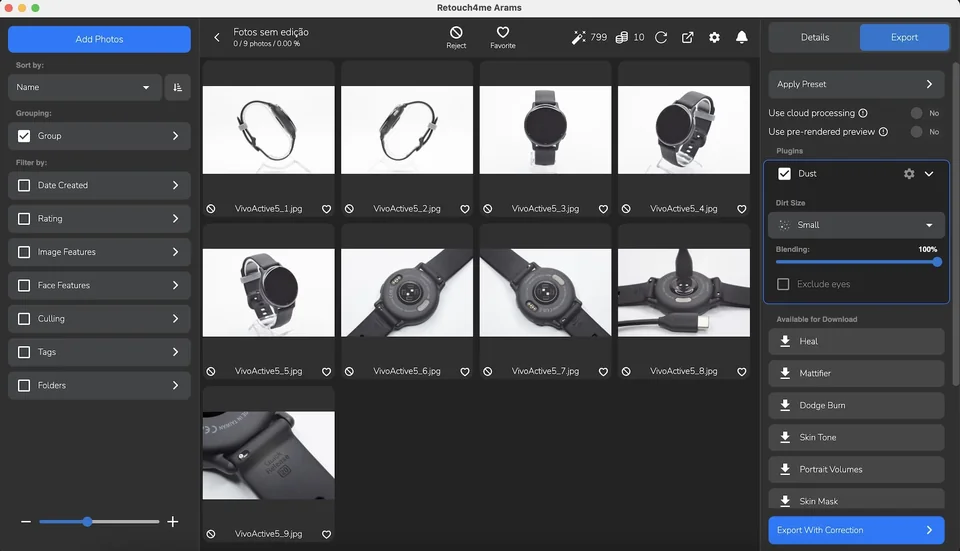Click cloud processing info icon

pyautogui.click(x=863, y=113)
